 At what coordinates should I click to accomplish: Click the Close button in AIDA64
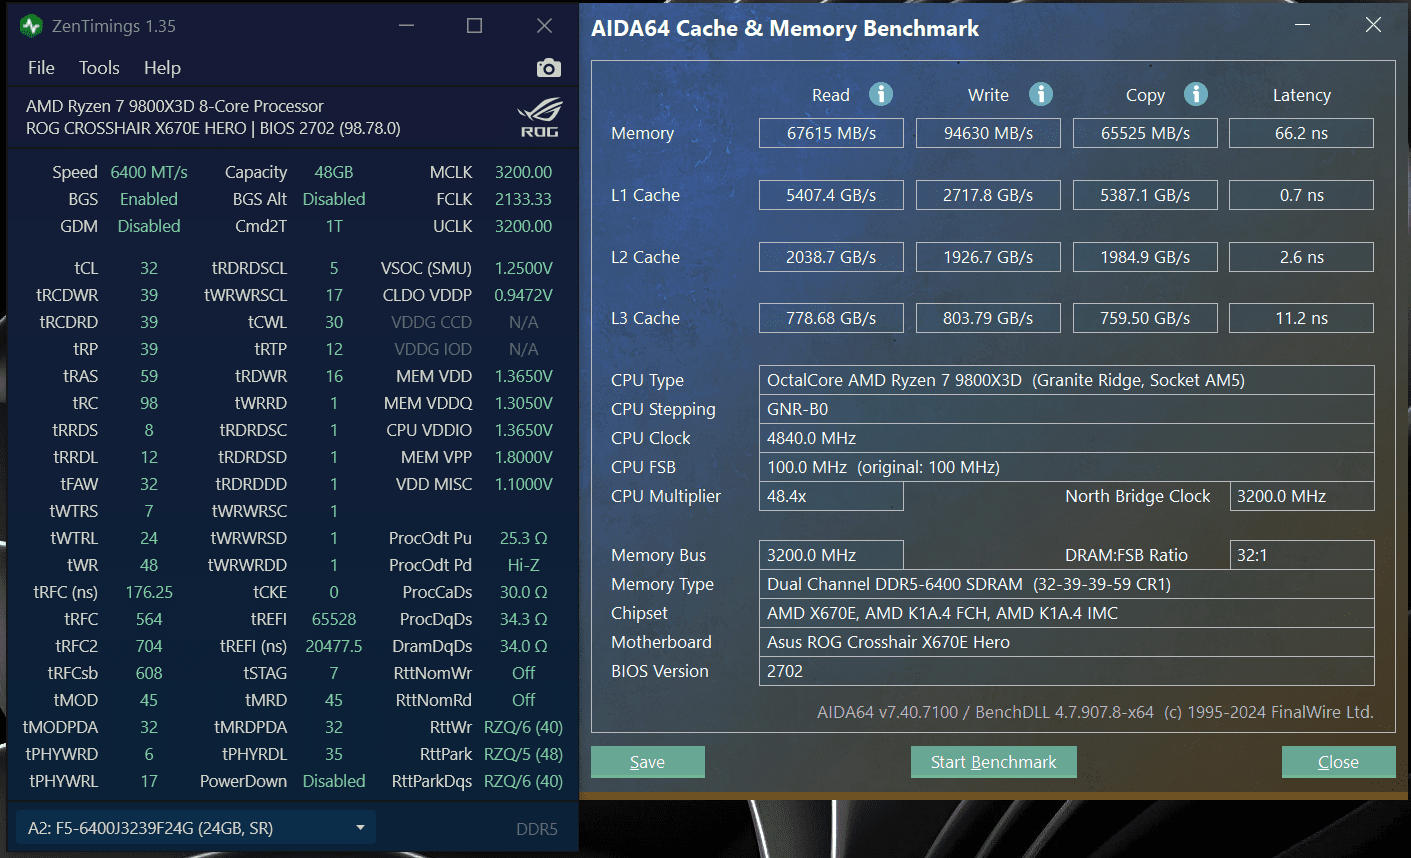tap(1338, 762)
